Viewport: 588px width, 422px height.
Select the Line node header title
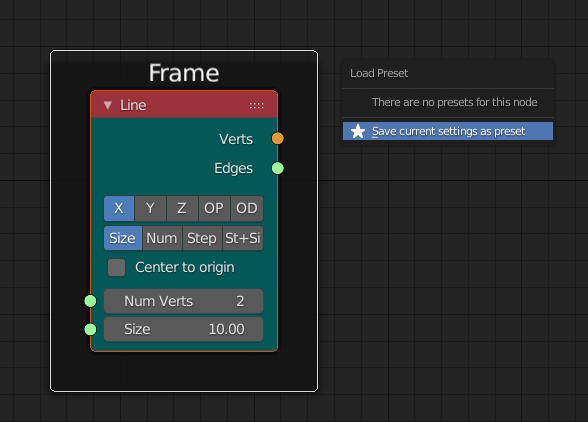coord(133,105)
